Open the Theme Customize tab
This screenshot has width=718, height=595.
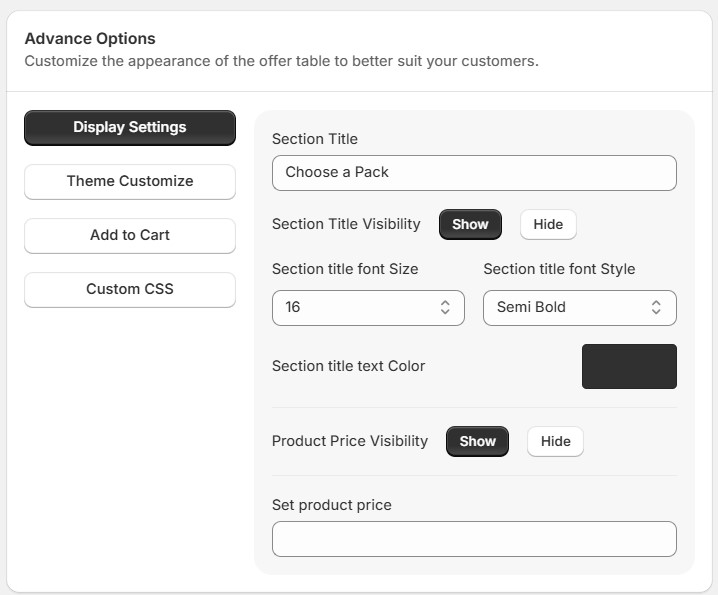(130, 181)
